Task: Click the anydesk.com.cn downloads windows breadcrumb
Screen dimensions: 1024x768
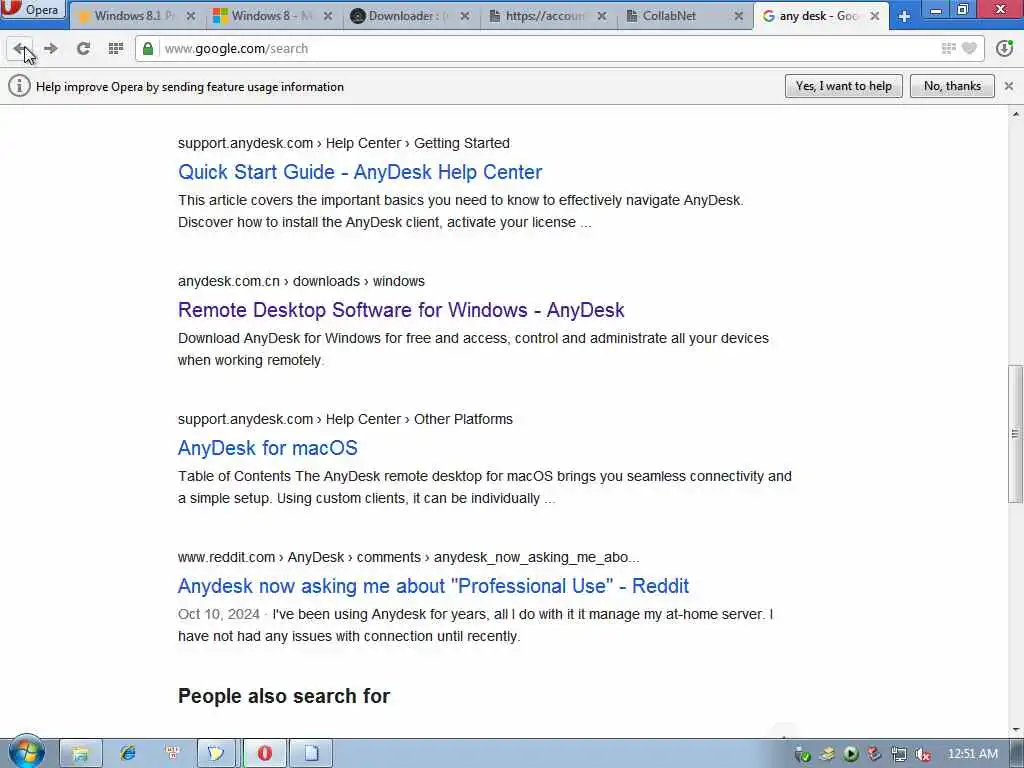Action: pyautogui.click(x=301, y=281)
